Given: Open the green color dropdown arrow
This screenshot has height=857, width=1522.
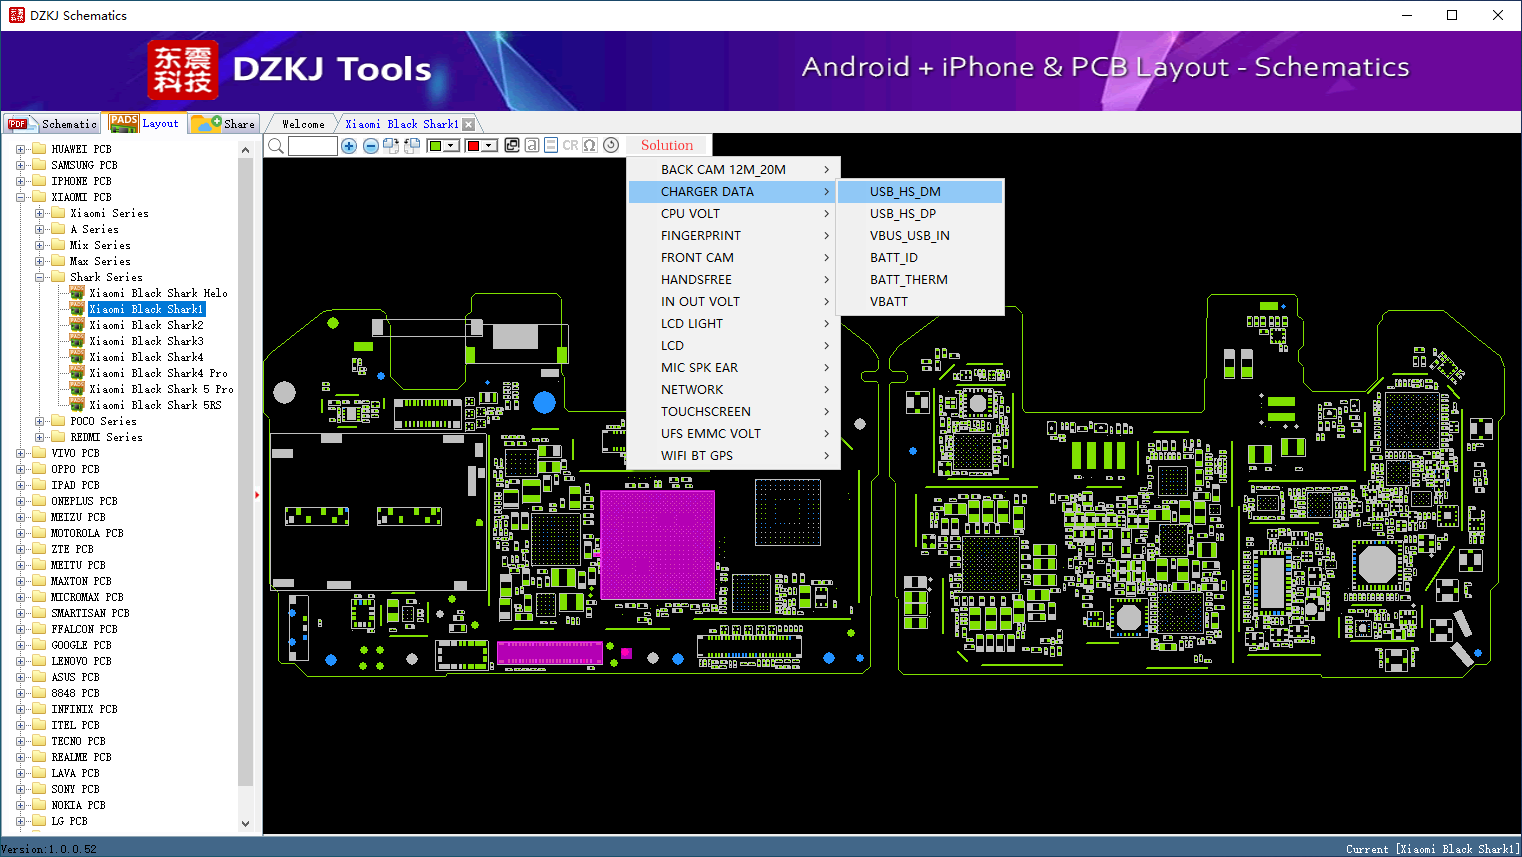Looking at the screenshot, I should [451, 146].
